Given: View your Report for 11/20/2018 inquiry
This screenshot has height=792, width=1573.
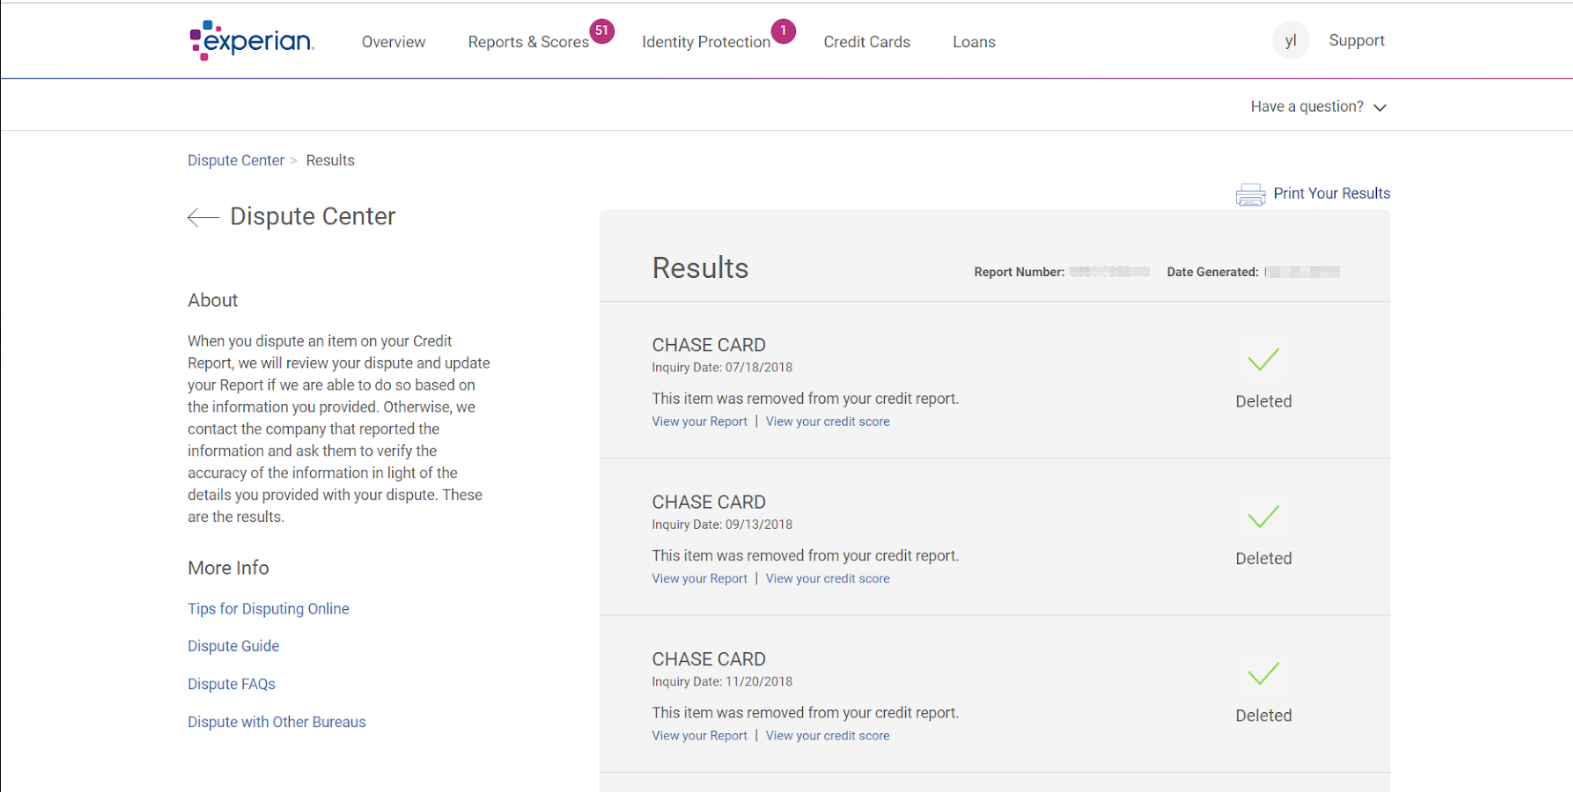Looking at the screenshot, I should point(699,736).
